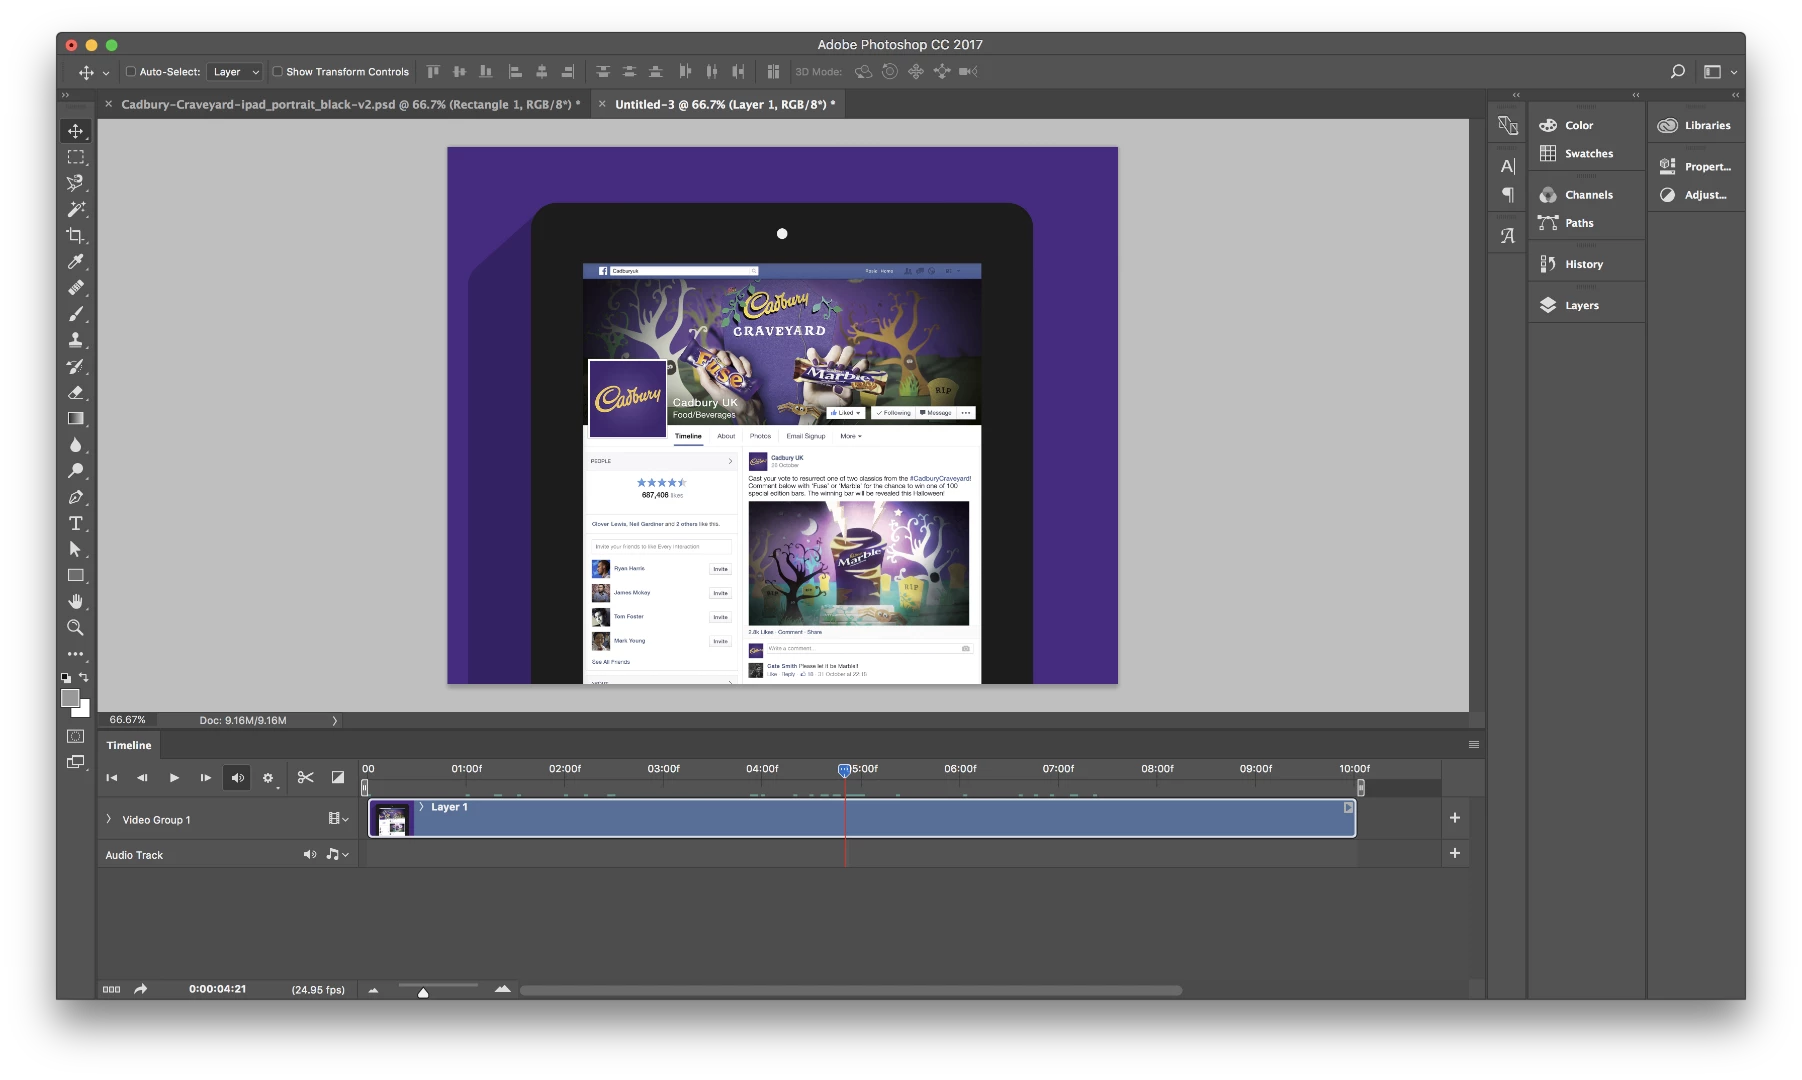Open the Video Group 1 filmstrip menu
Image resolution: width=1802 pixels, height=1080 pixels.
[x=338, y=818]
